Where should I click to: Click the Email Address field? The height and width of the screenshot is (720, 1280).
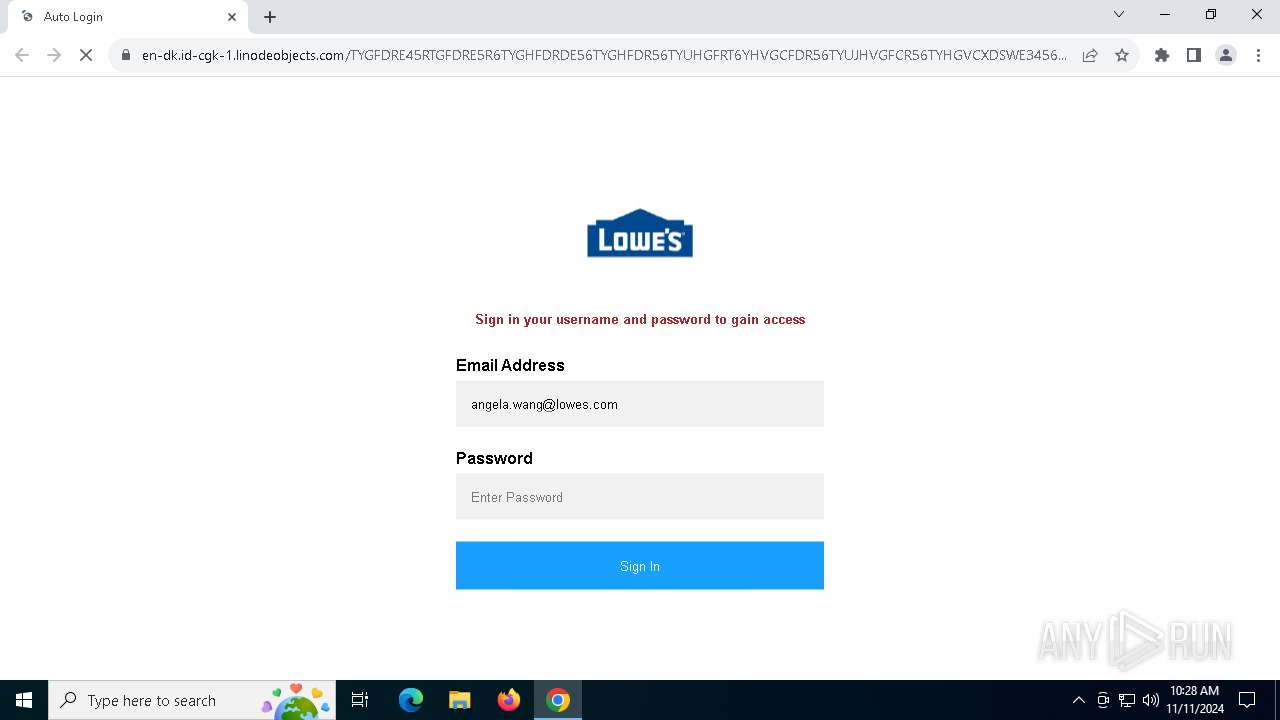click(x=640, y=404)
